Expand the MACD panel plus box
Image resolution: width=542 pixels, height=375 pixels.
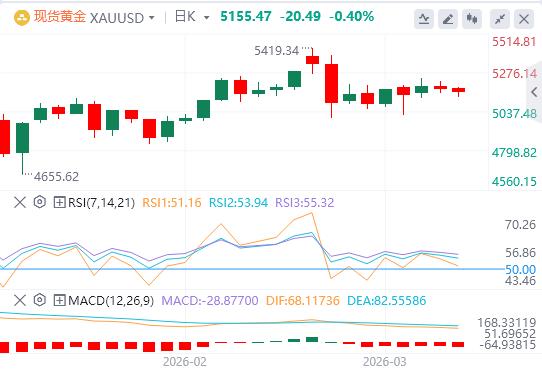[59, 300]
